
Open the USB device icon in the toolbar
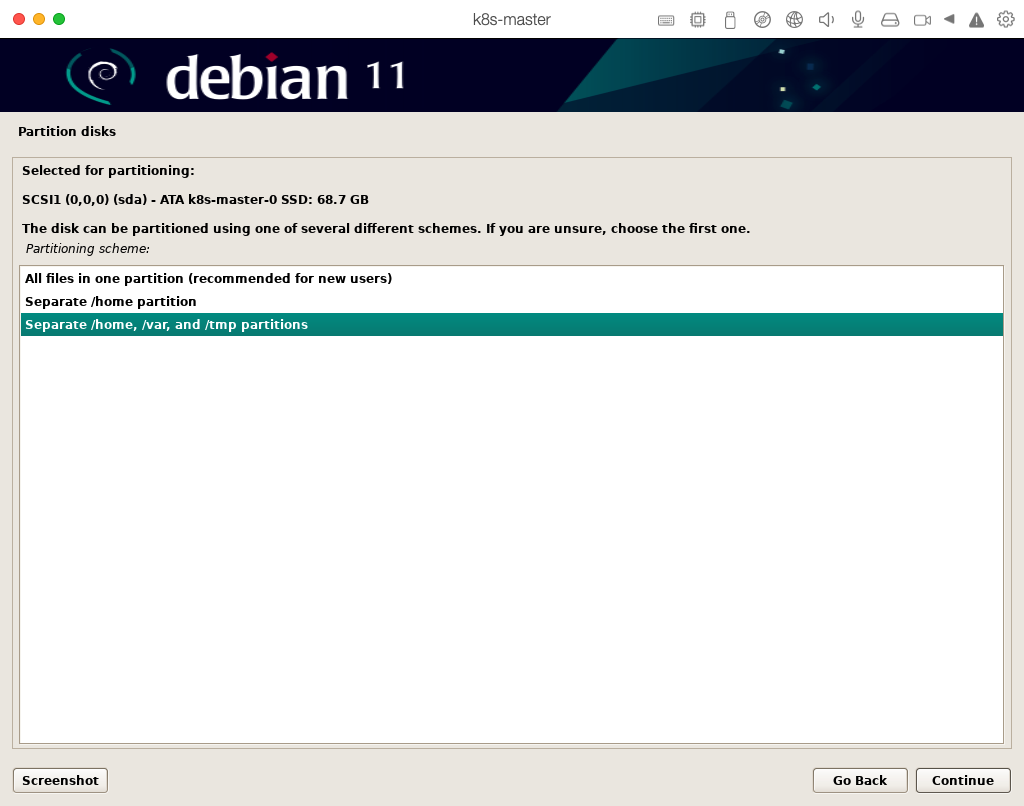730,20
